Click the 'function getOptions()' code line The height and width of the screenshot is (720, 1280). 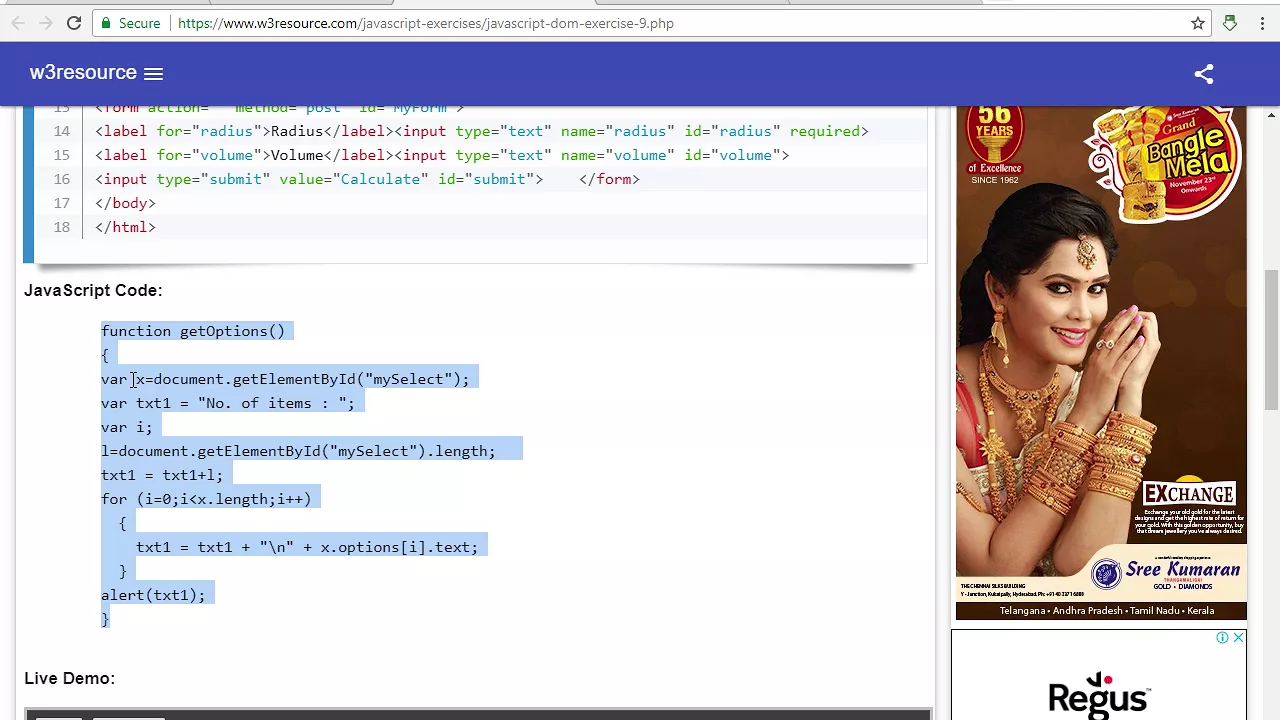[193, 331]
